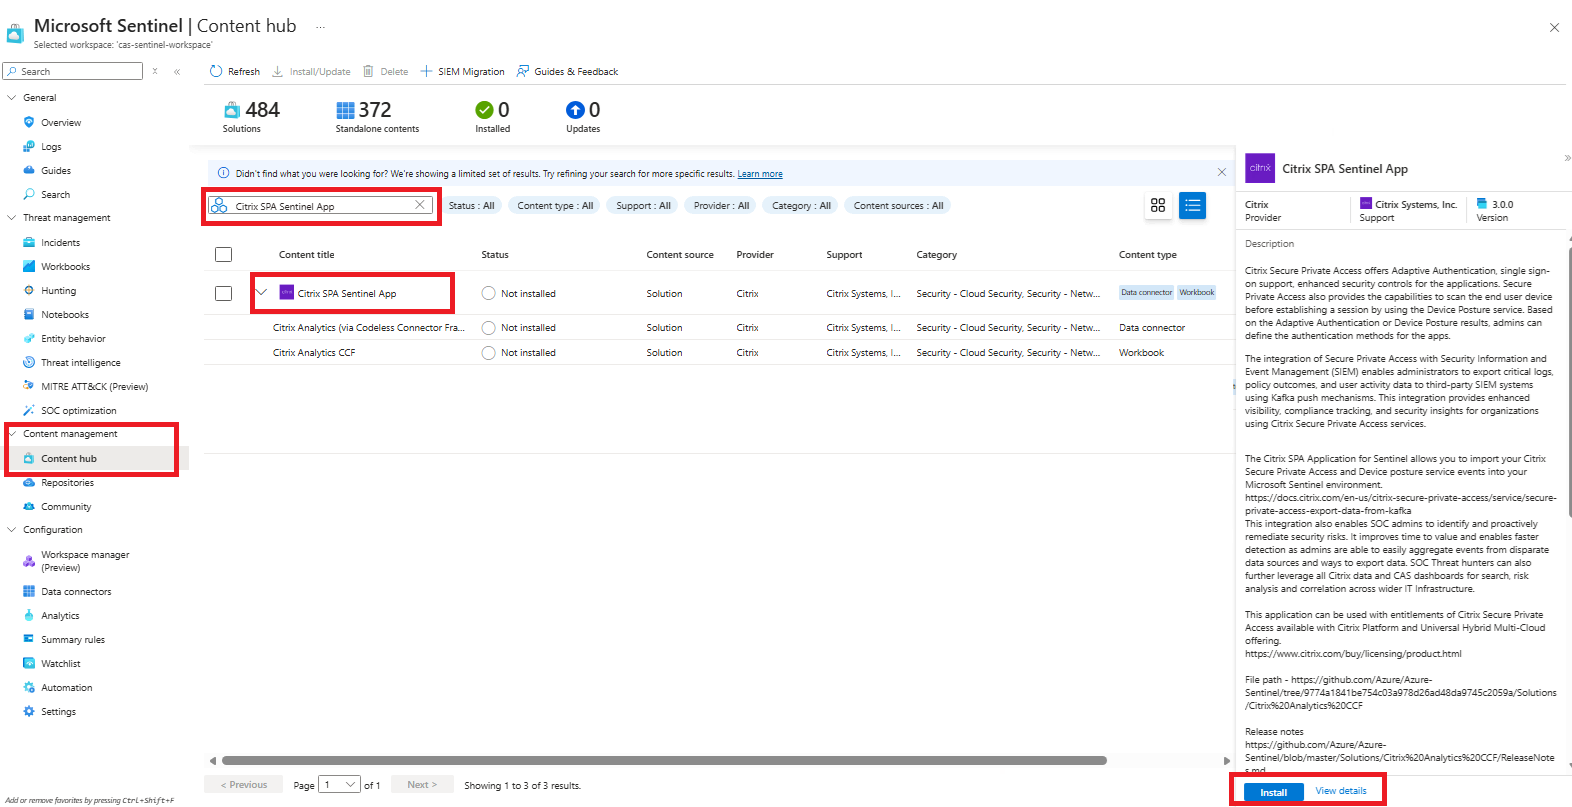Open Guides in the sidebar
The width and height of the screenshot is (1572, 807).
point(56,171)
